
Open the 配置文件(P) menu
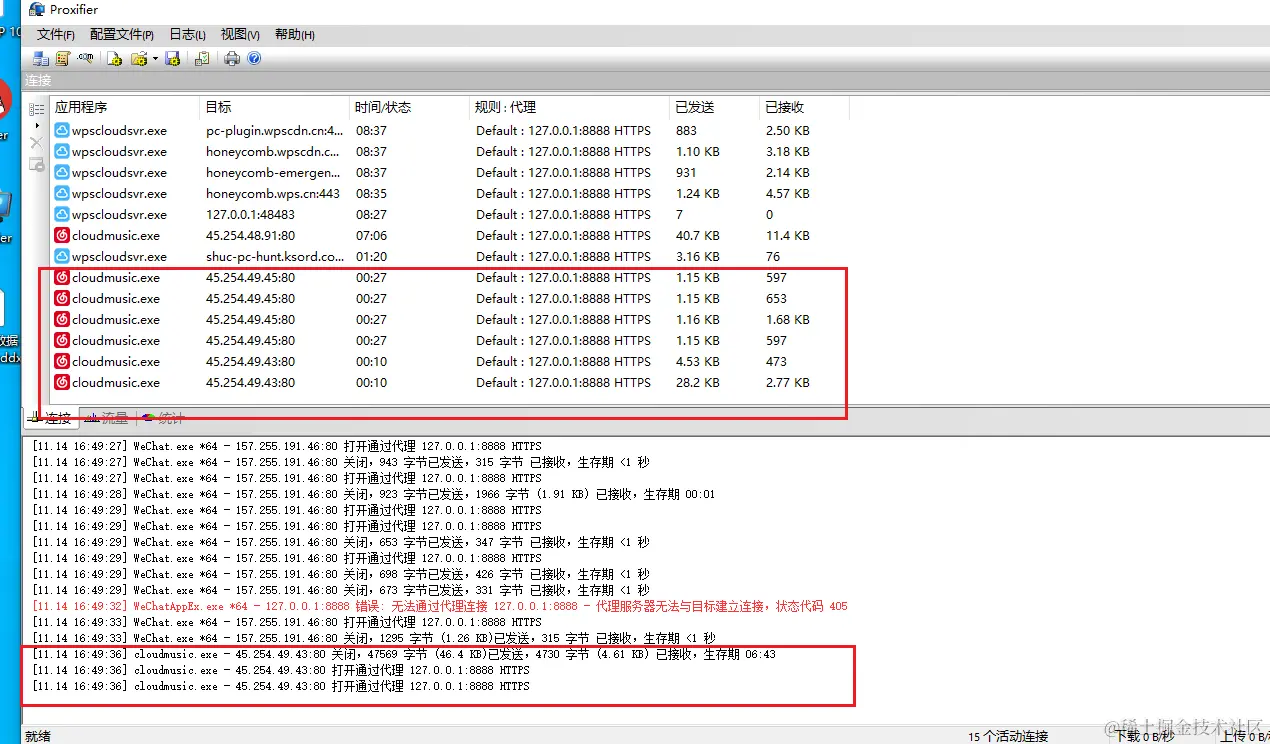click(x=122, y=35)
